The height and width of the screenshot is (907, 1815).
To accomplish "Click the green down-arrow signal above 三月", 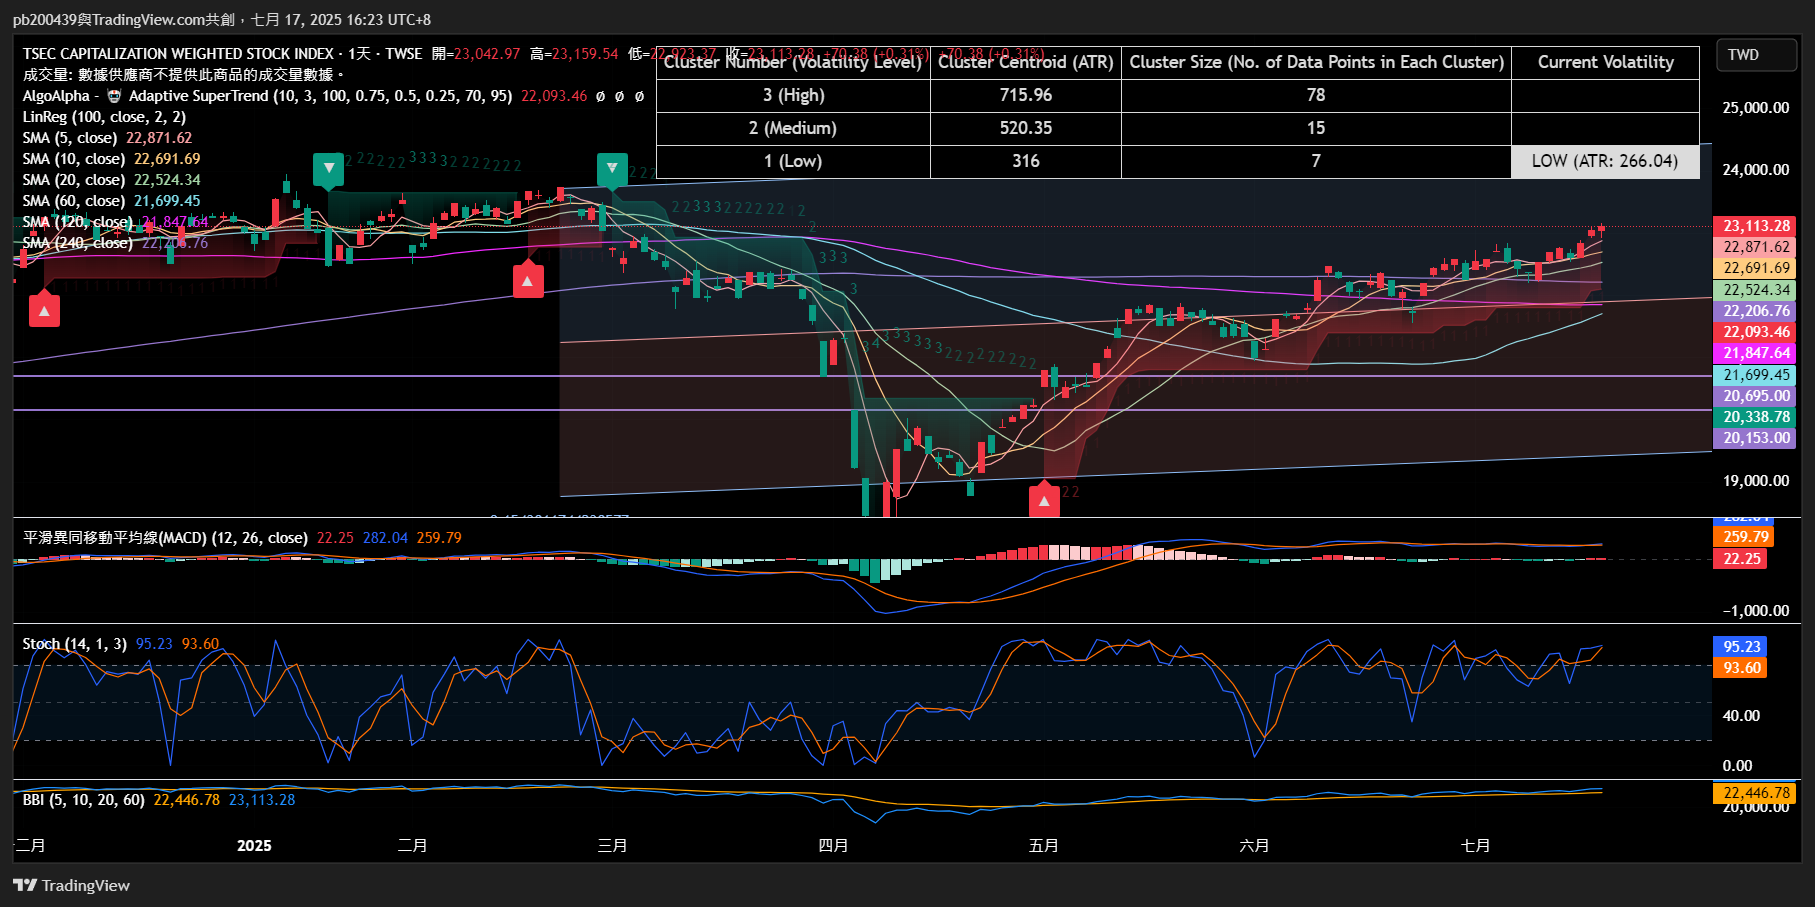I will [x=612, y=169].
